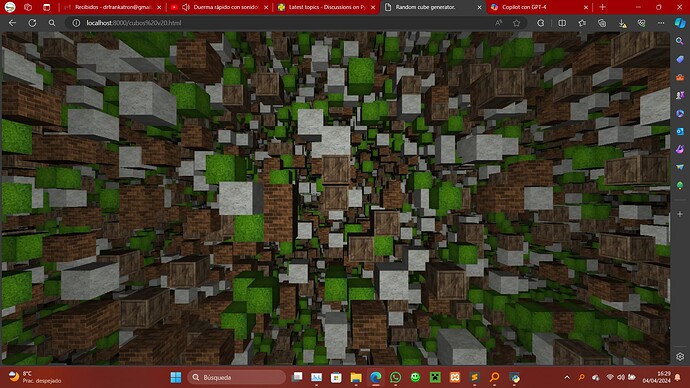Go back to the previous page
Viewport: 690px width, 388px height.
[12, 23]
